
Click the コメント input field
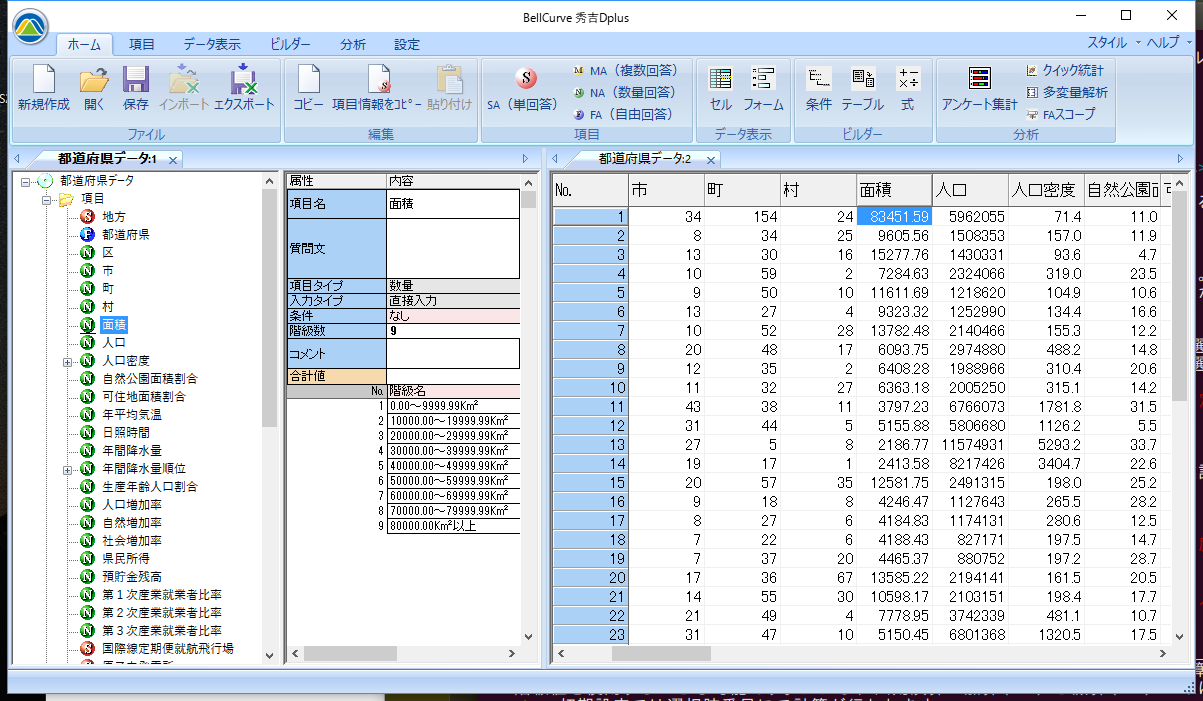453,354
